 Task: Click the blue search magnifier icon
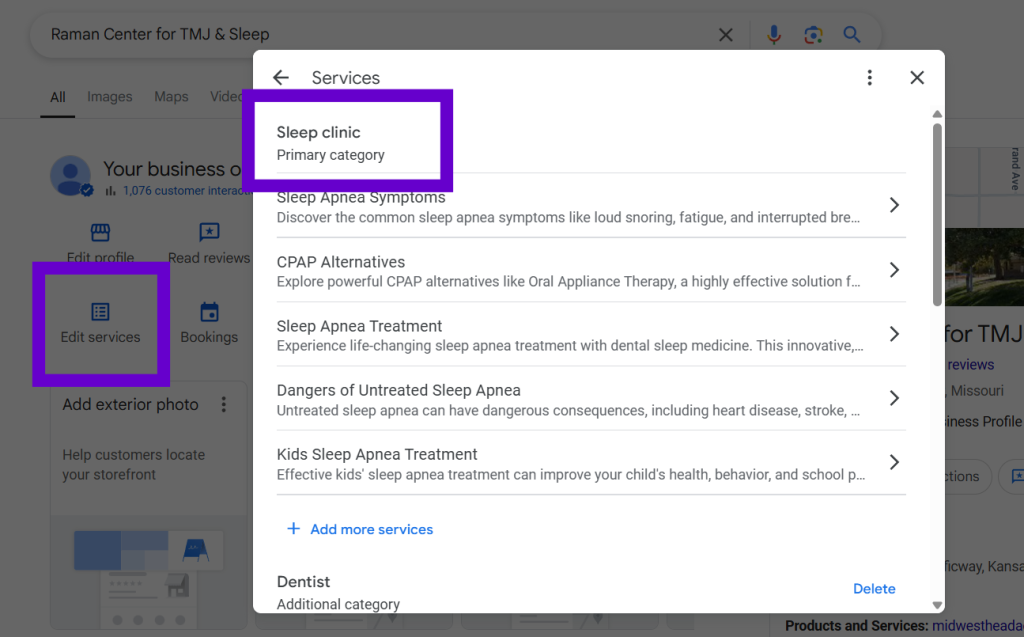click(851, 34)
